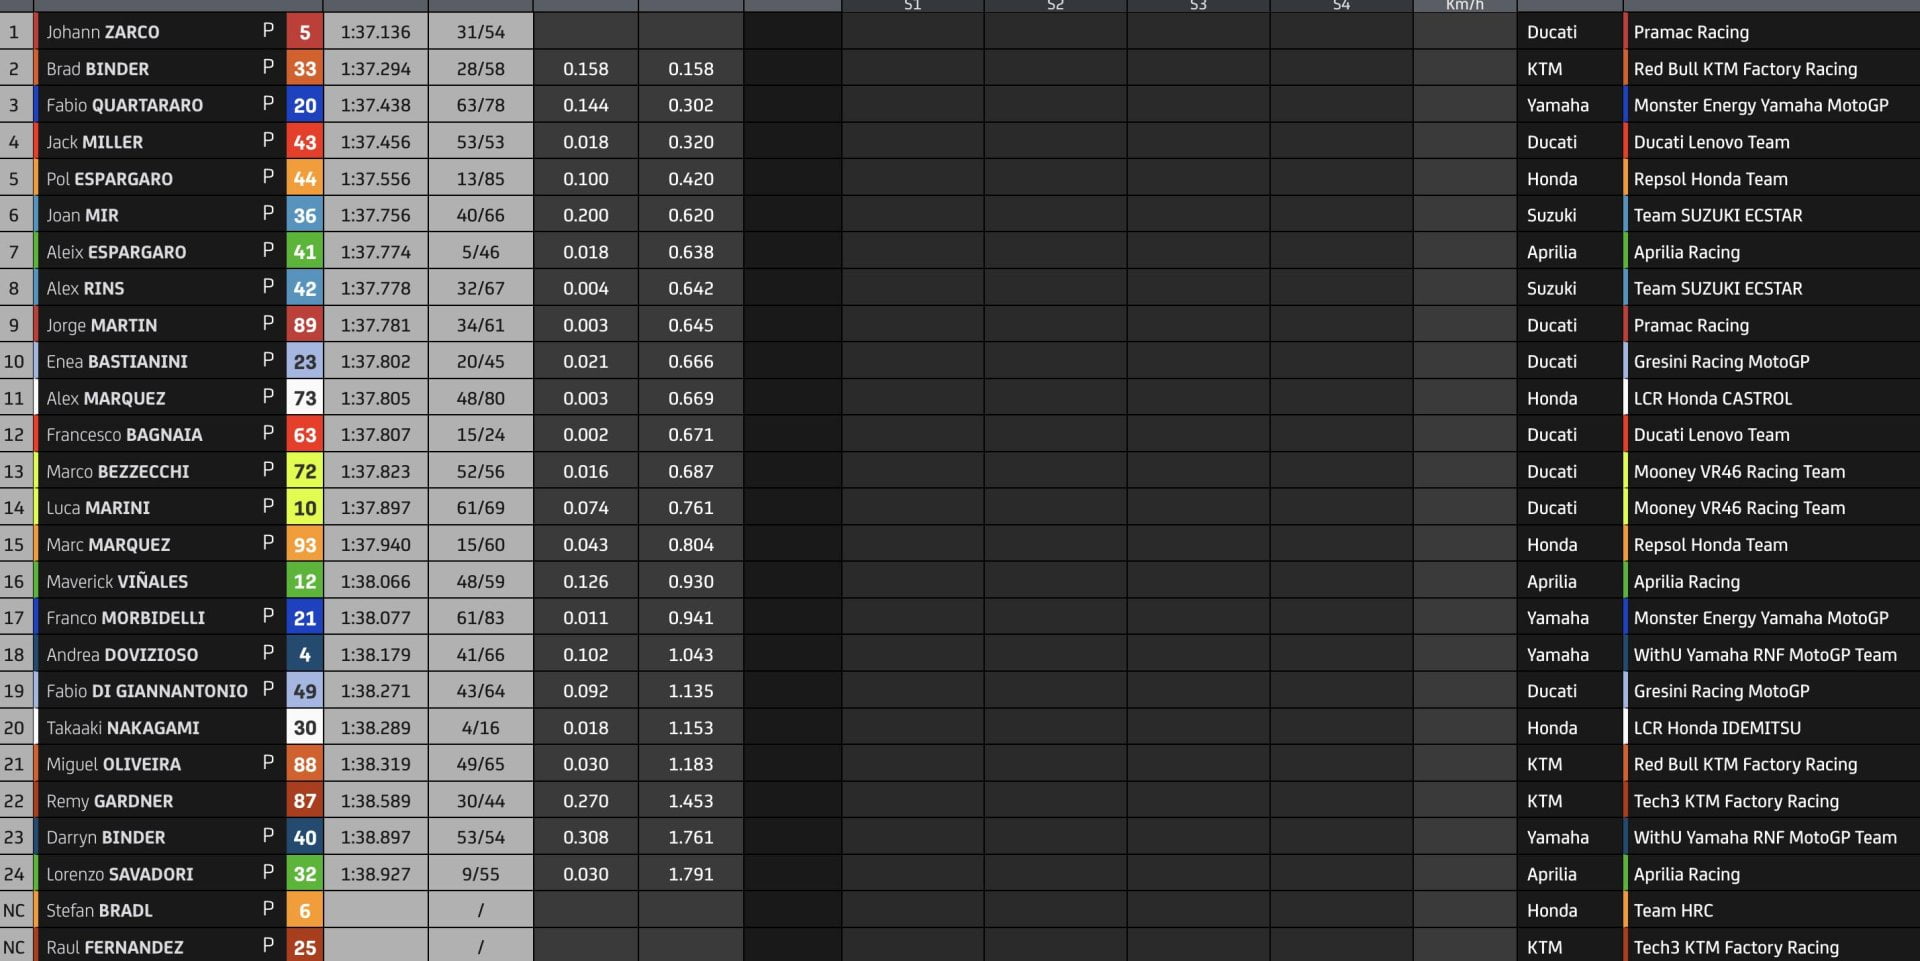This screenshot has width=1920, height=961.
Task: Click team Gresini Racing MotoGP for BASTIANINI
Action: [x=1721, y=361]
